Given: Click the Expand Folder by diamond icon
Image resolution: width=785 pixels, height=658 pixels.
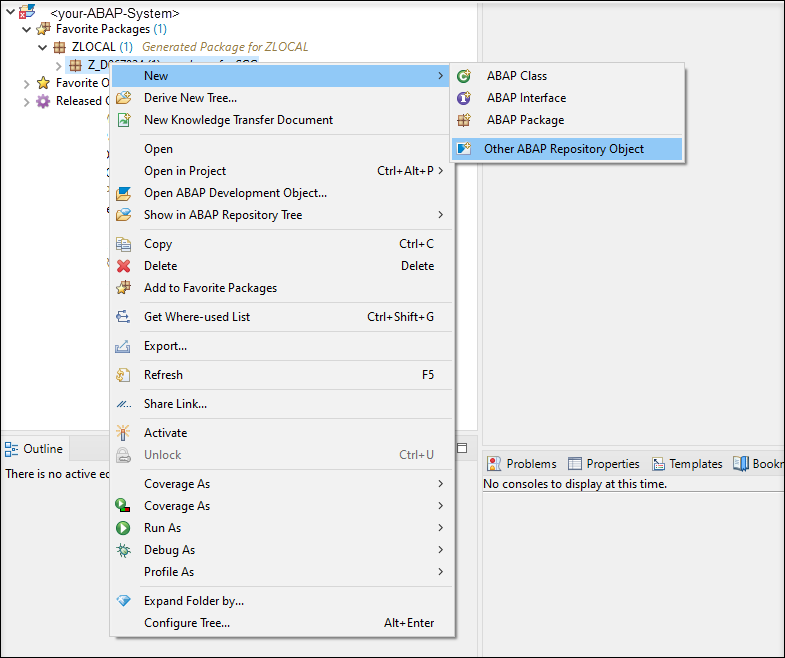Looking at the screenshot, I should click(x=123, y=601).
